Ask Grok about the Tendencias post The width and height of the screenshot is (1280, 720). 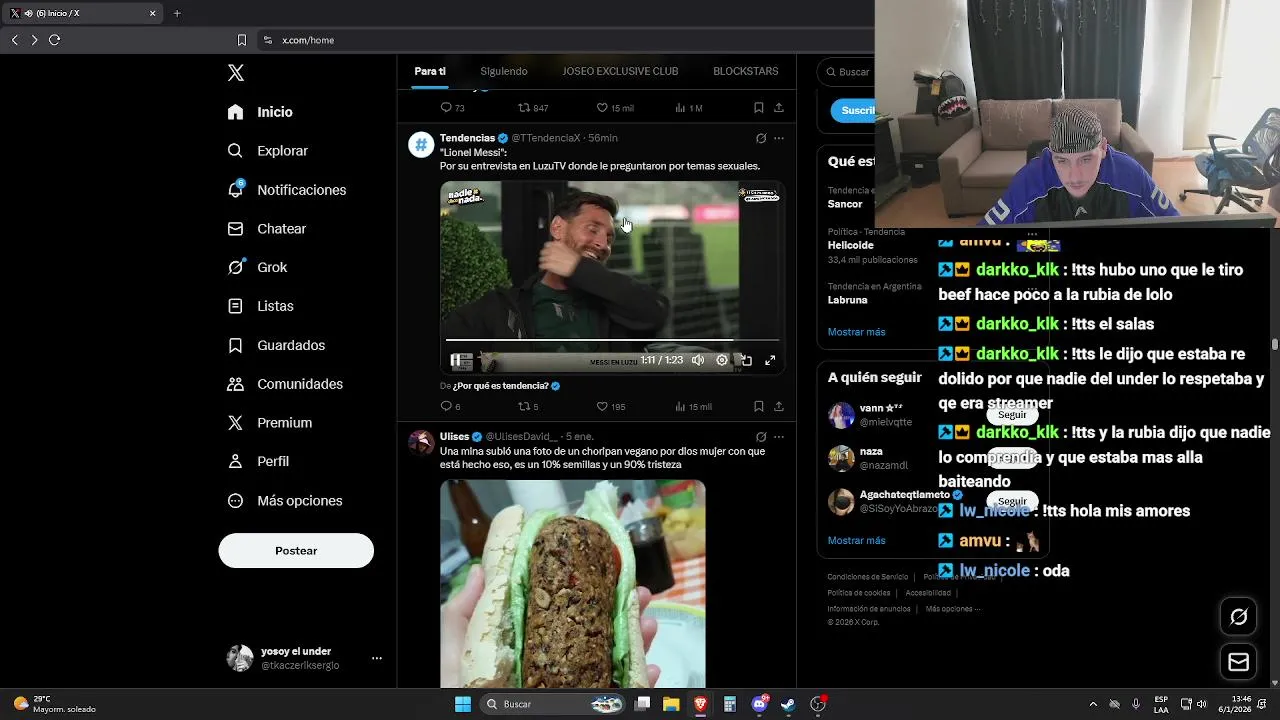[761, 138]
